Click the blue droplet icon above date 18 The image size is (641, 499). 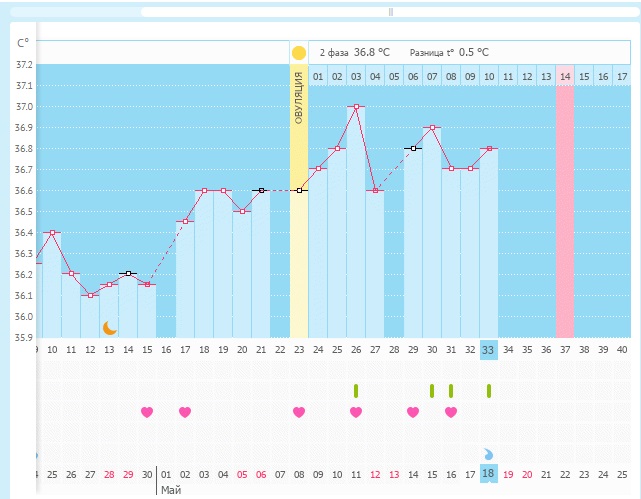tap(488, 453)
